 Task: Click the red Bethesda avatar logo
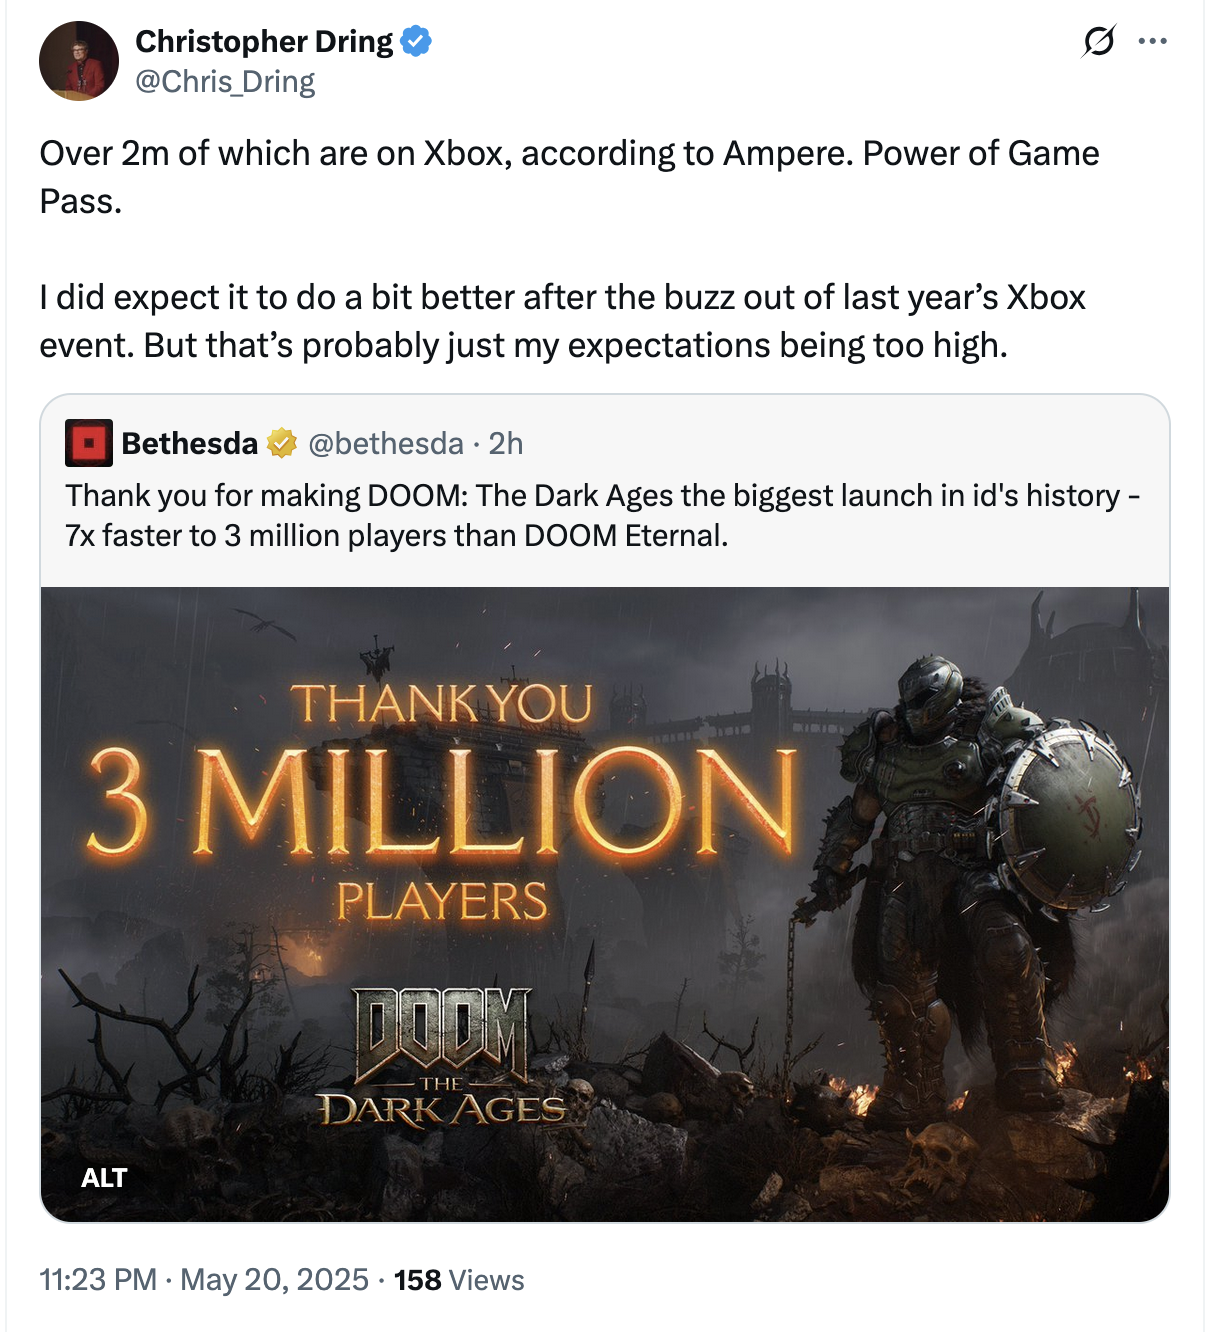tap(88, 443)
